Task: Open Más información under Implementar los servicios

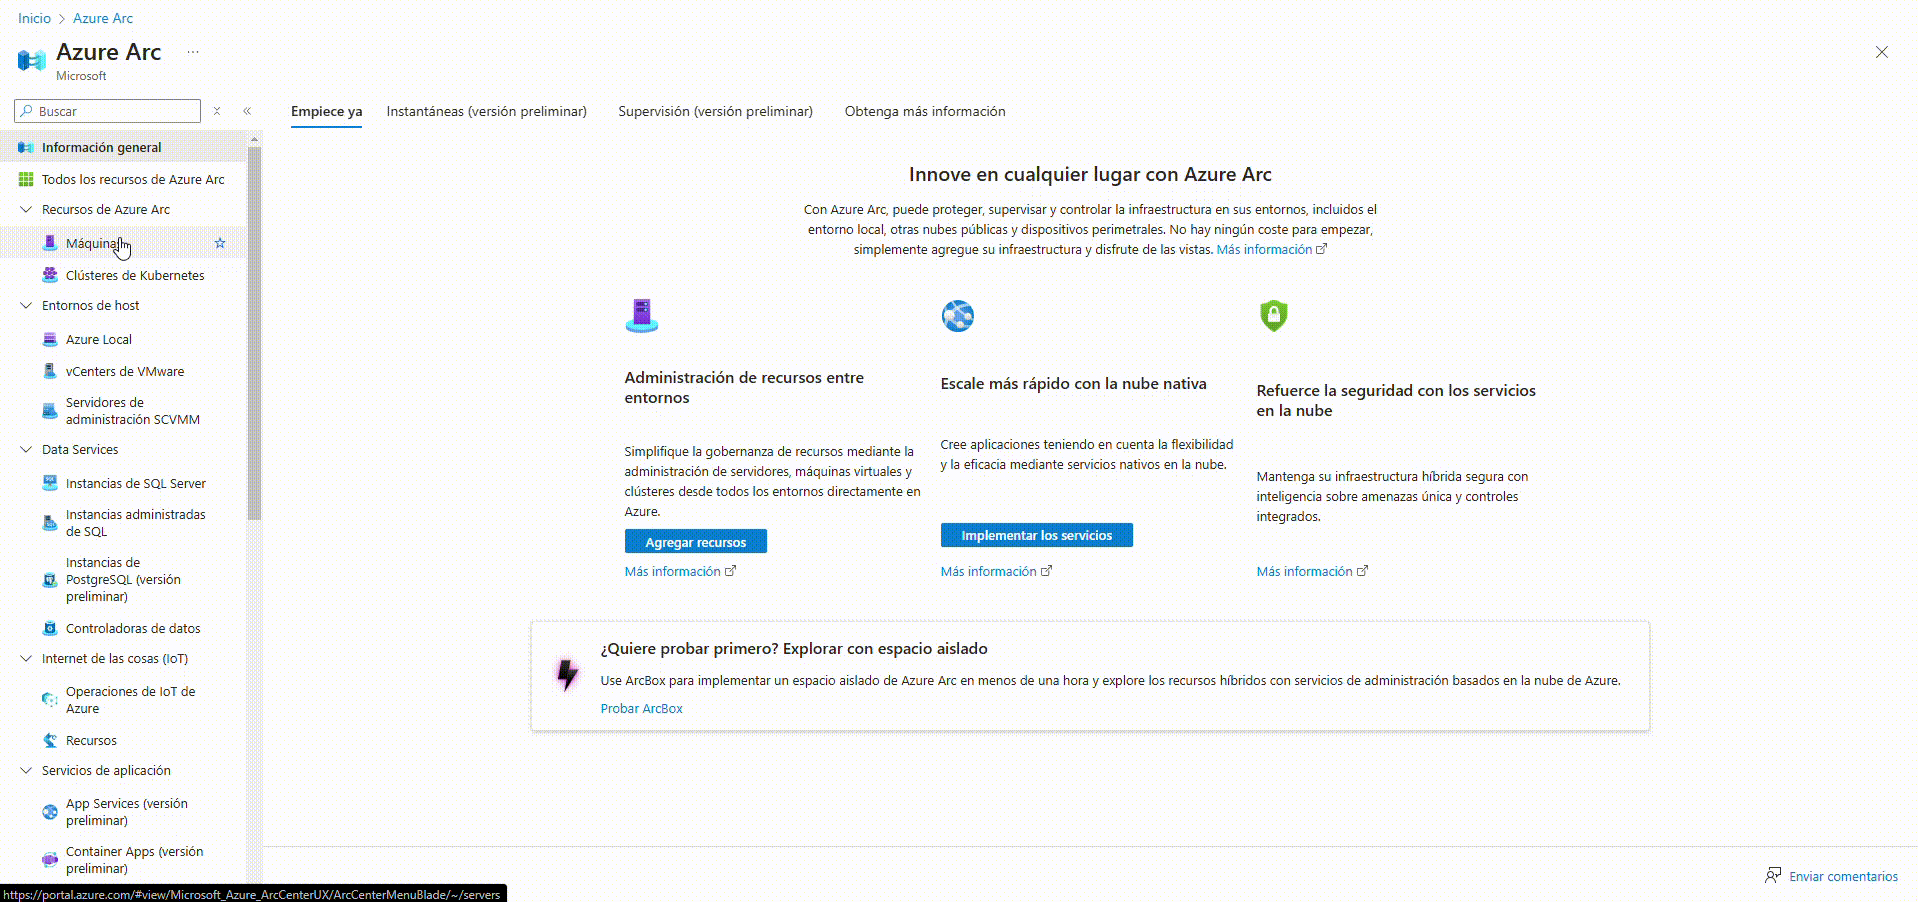Action: pos(996,571)
